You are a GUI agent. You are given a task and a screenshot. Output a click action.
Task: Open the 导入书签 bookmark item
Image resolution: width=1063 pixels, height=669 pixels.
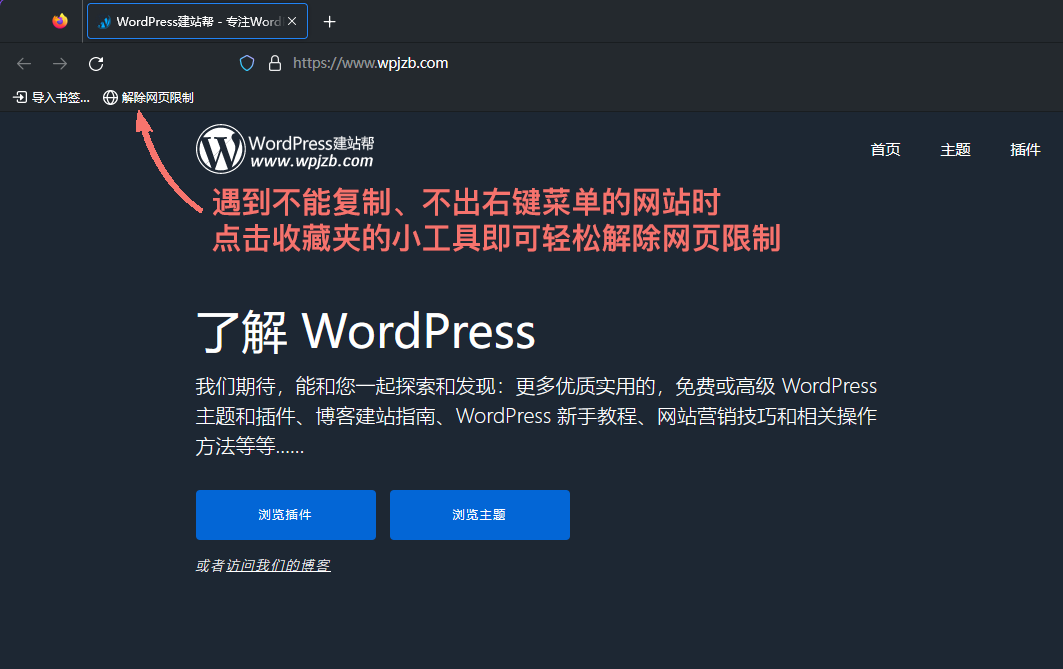pyautogui.click(x=52, y=98)
